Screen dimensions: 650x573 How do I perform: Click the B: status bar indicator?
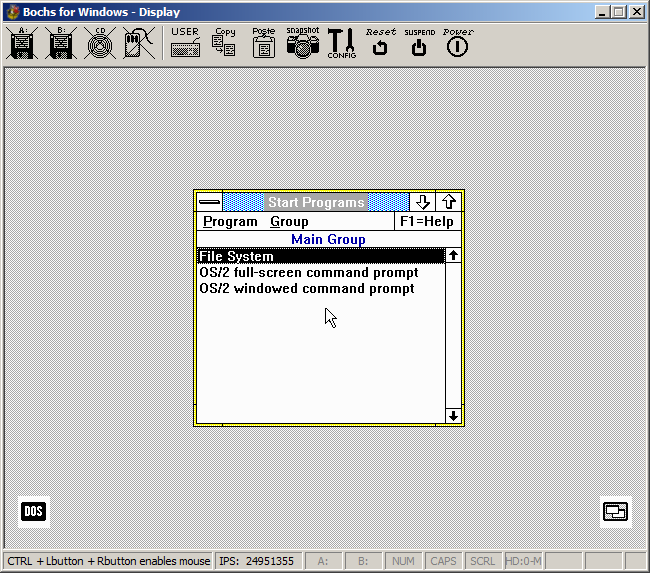363,561
